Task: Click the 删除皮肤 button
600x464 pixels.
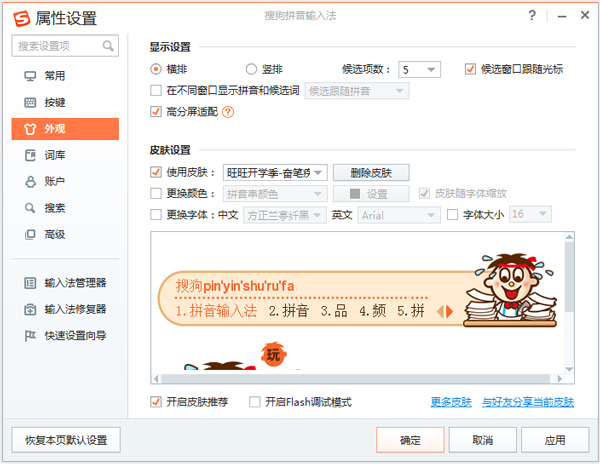Action: click(371, 173)
